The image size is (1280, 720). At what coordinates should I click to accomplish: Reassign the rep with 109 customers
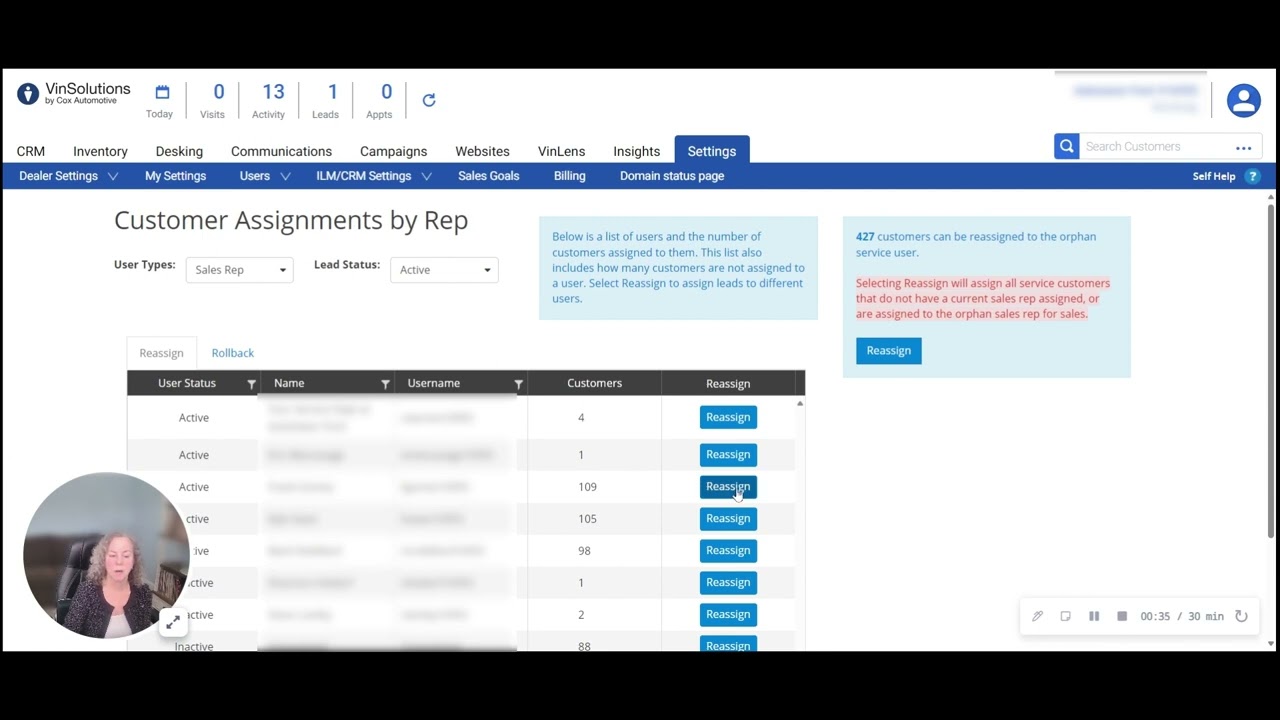728,487
